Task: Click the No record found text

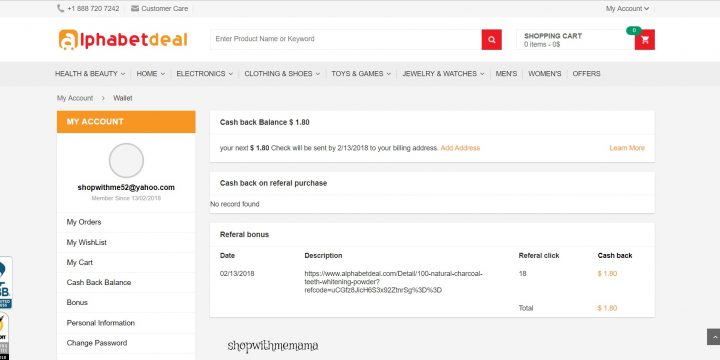Action: coord(235,204)
